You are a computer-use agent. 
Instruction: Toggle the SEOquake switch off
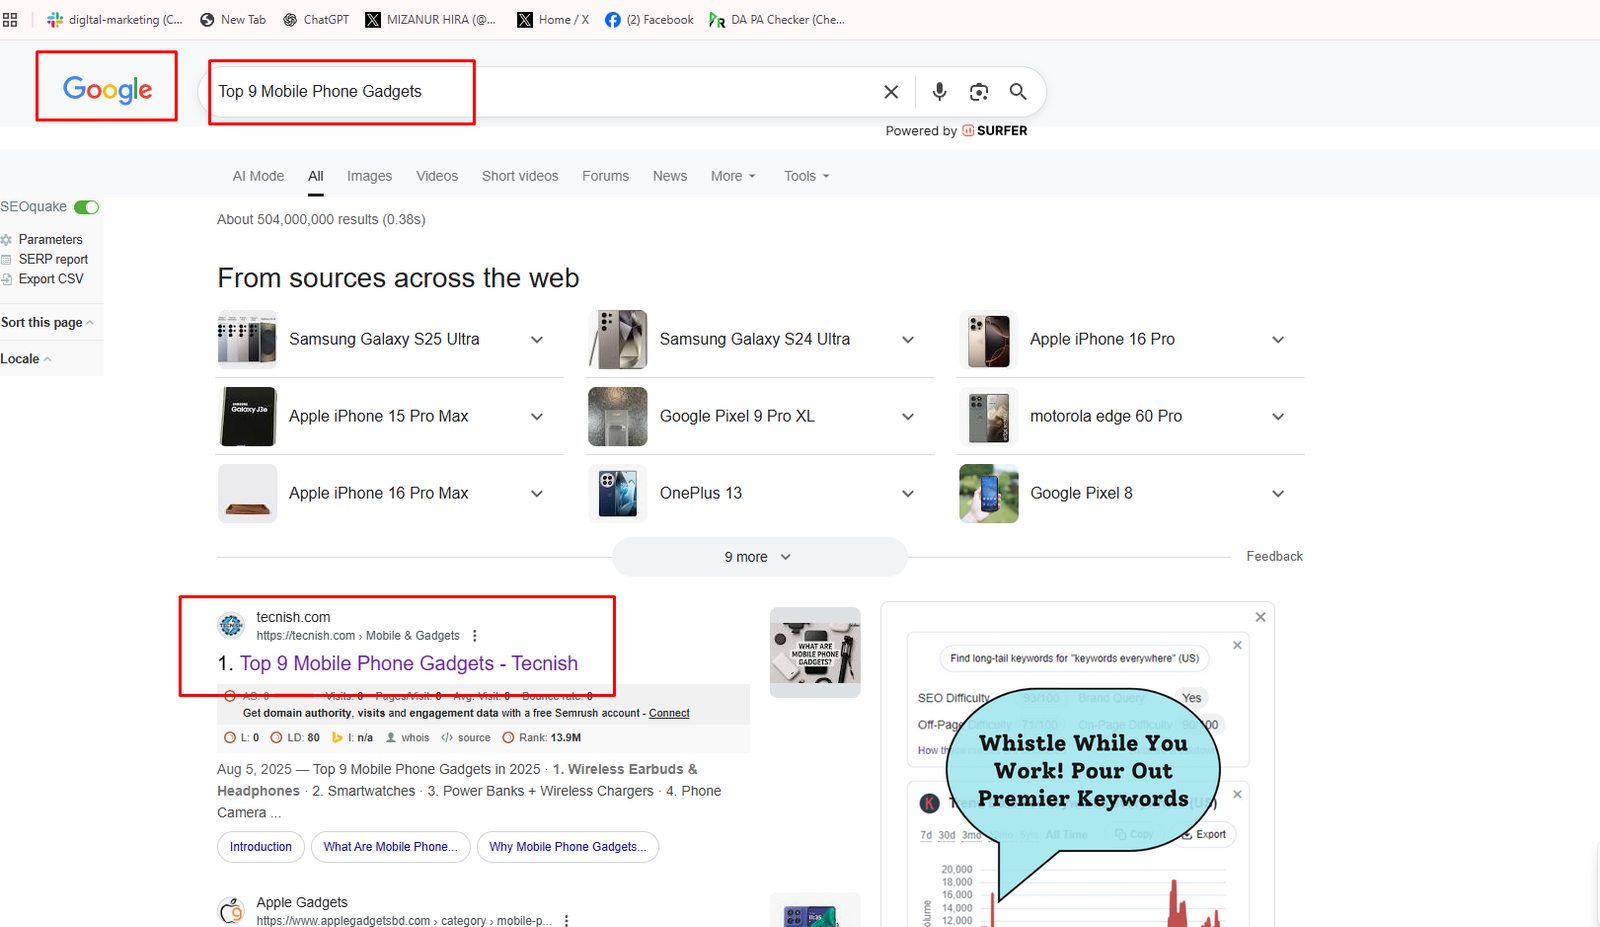[x=87, y=207]
